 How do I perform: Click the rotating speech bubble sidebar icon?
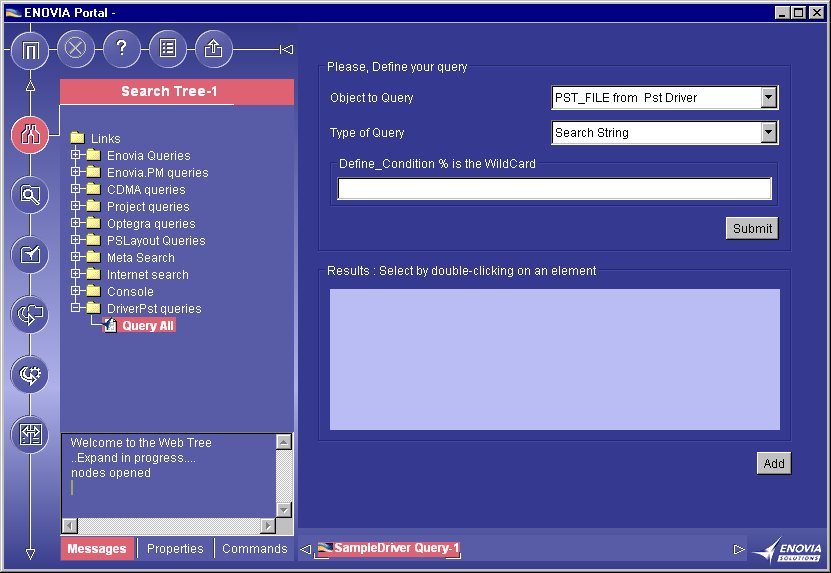pyautogui.click(x=30, y=314)
